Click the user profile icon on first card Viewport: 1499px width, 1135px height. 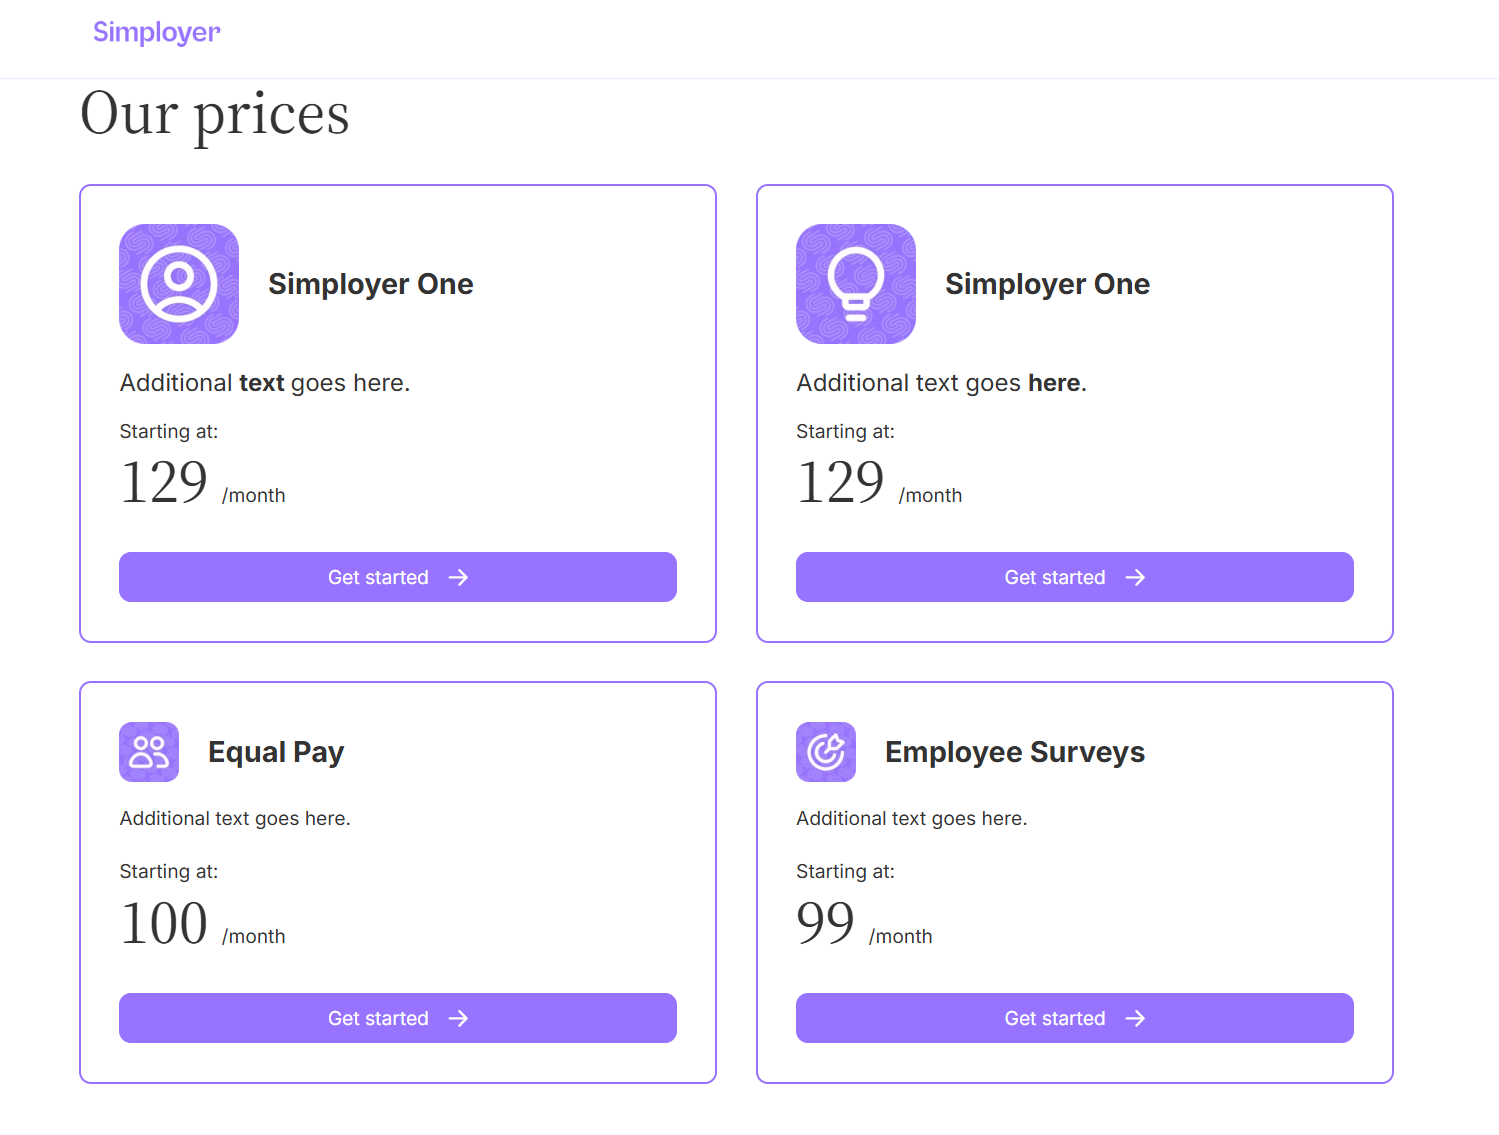point(179,284)
